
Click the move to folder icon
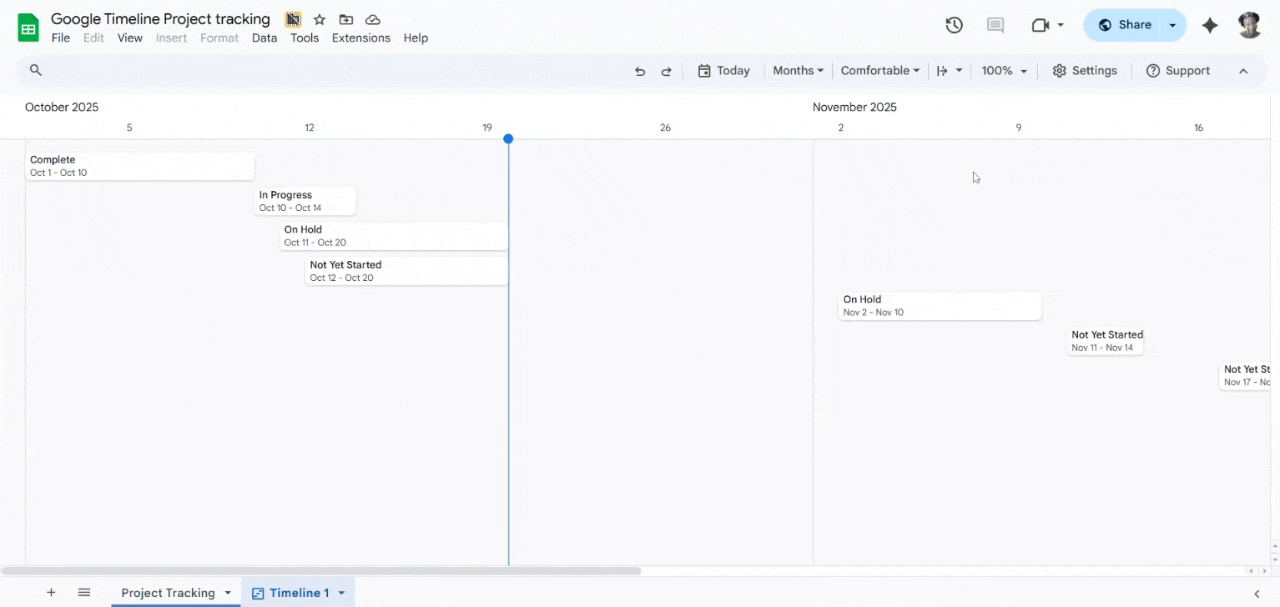[x=346, y=19]
